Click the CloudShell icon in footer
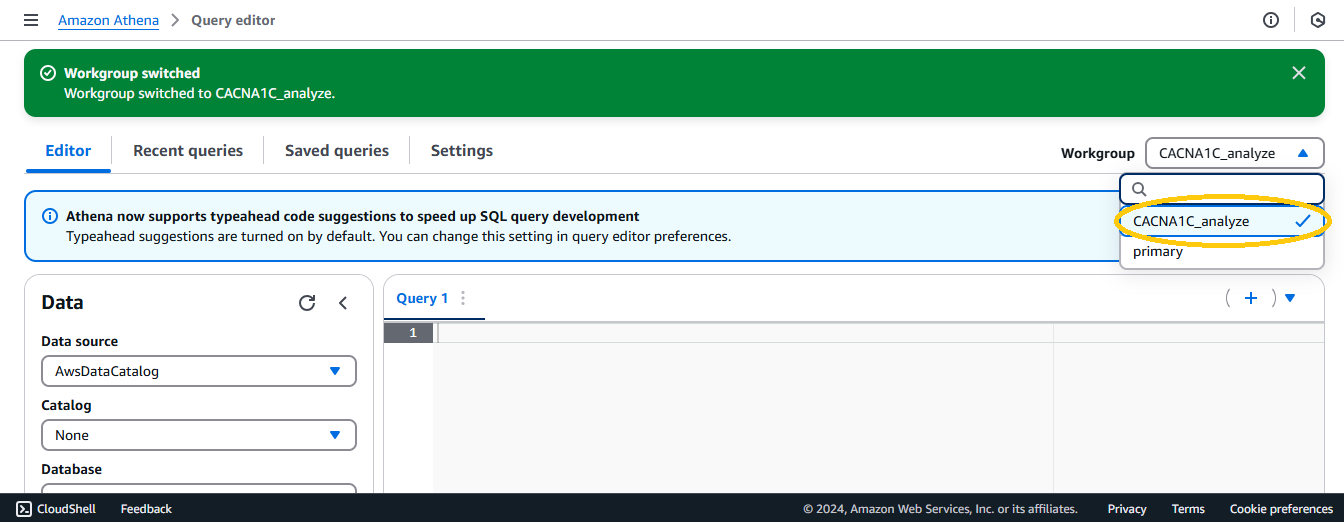 24,509
